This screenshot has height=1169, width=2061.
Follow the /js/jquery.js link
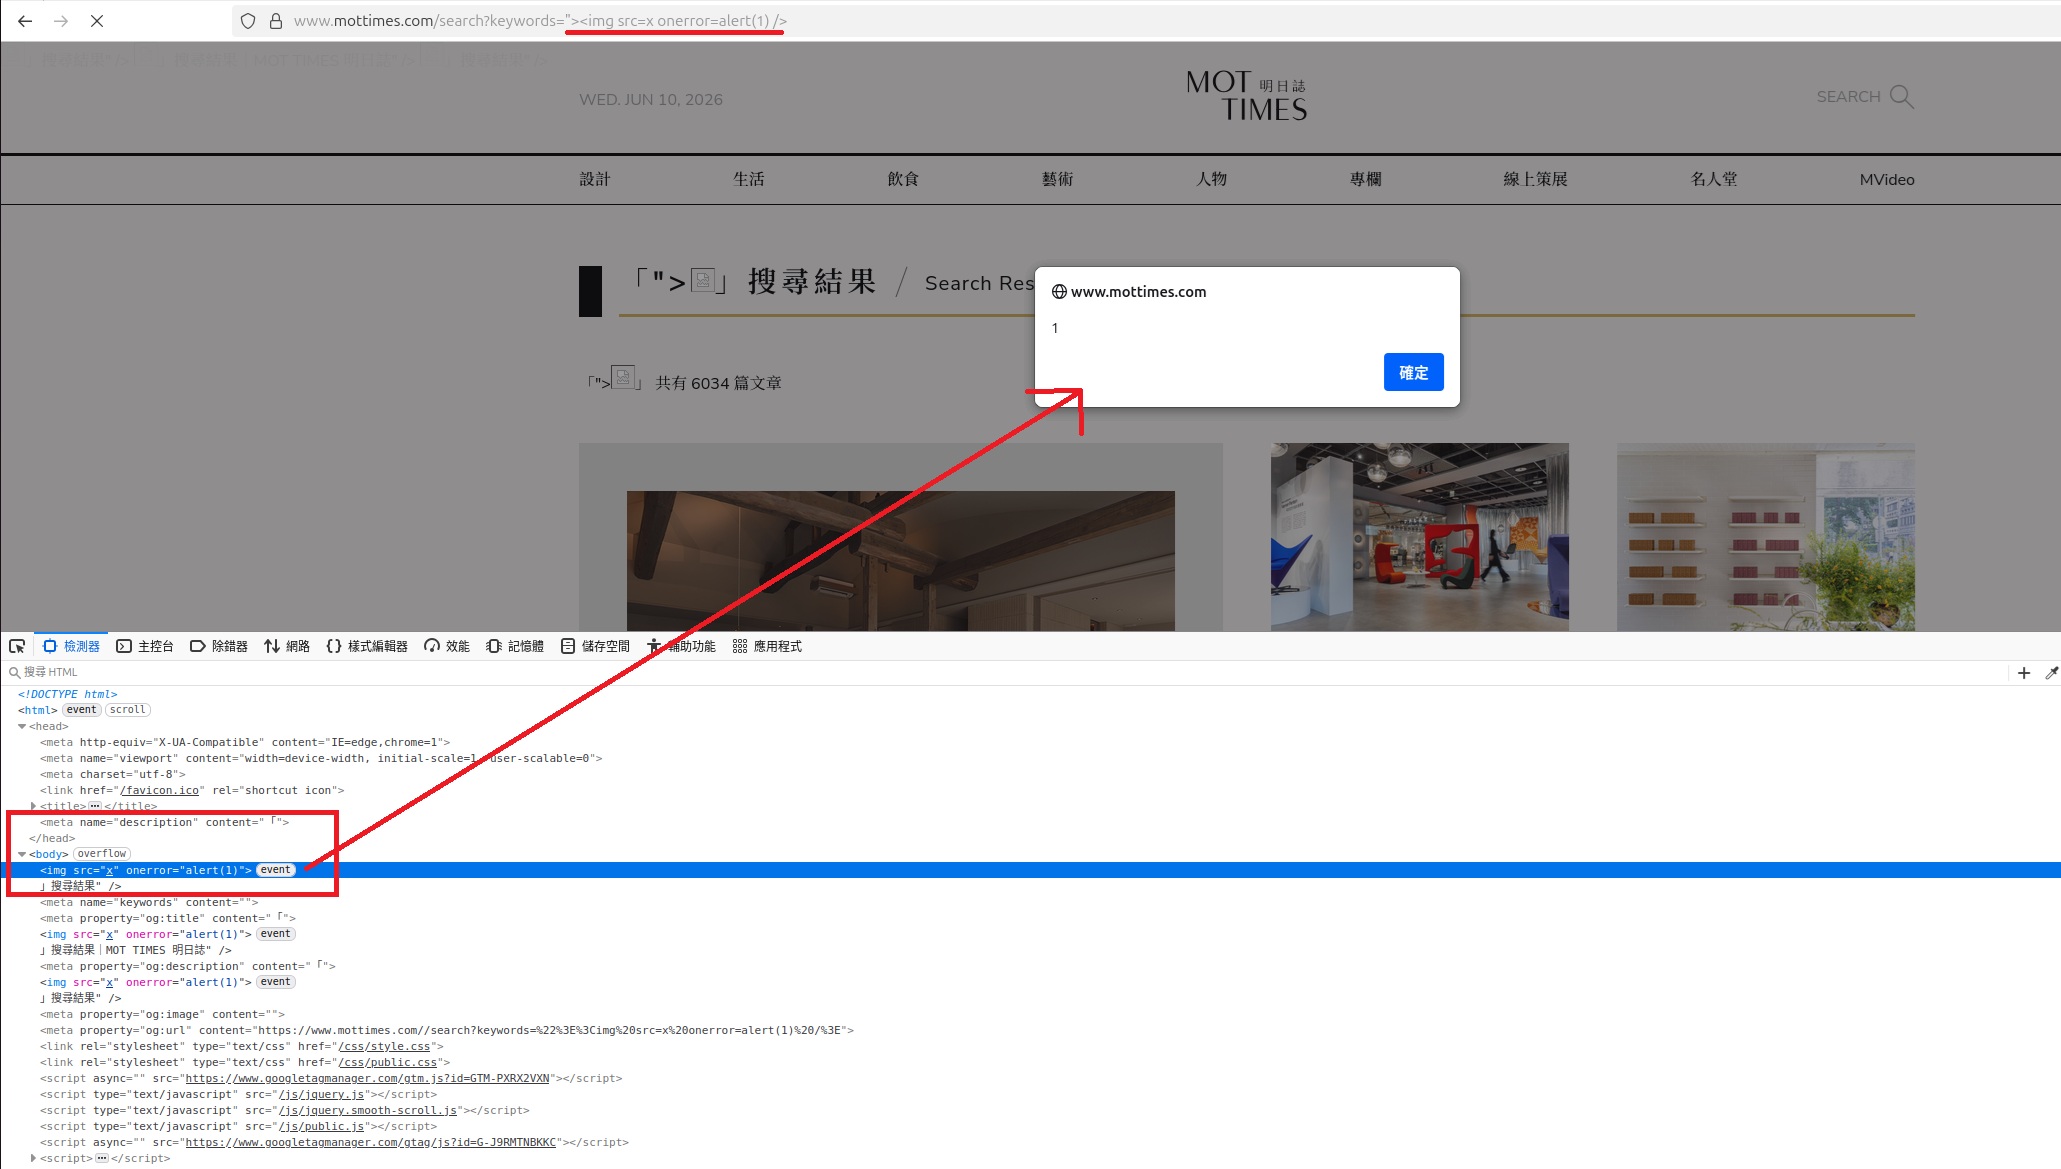[x=322, y=1094]
